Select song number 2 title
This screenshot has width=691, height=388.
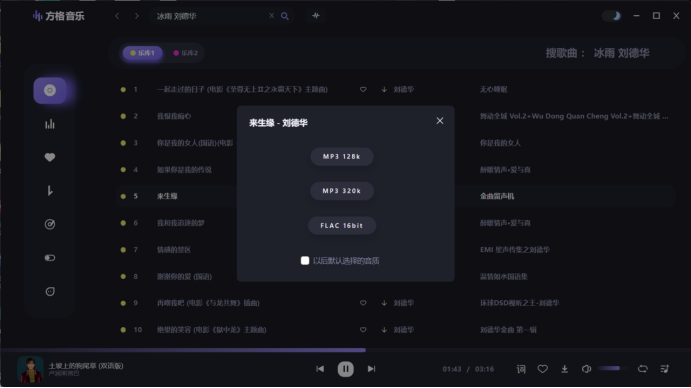tap(174, 116)
